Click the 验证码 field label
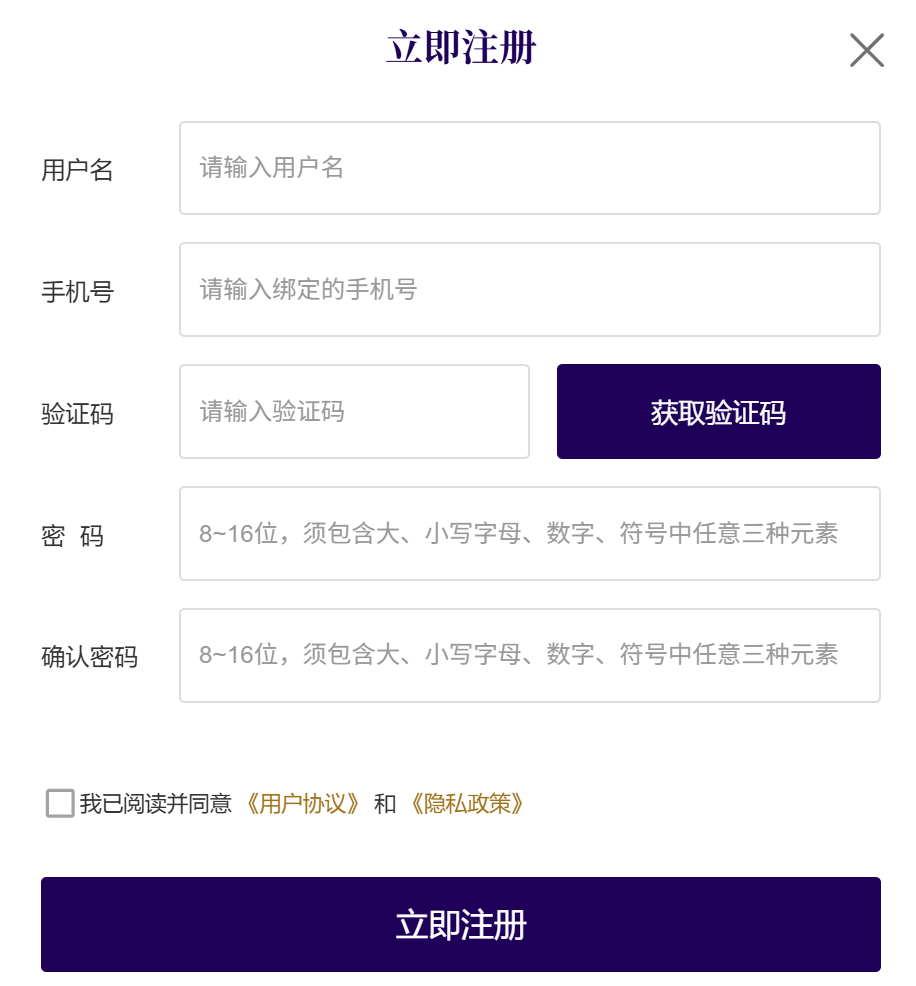Image resolution: width=916 pixels, height=986 pixels. (77, 414)
